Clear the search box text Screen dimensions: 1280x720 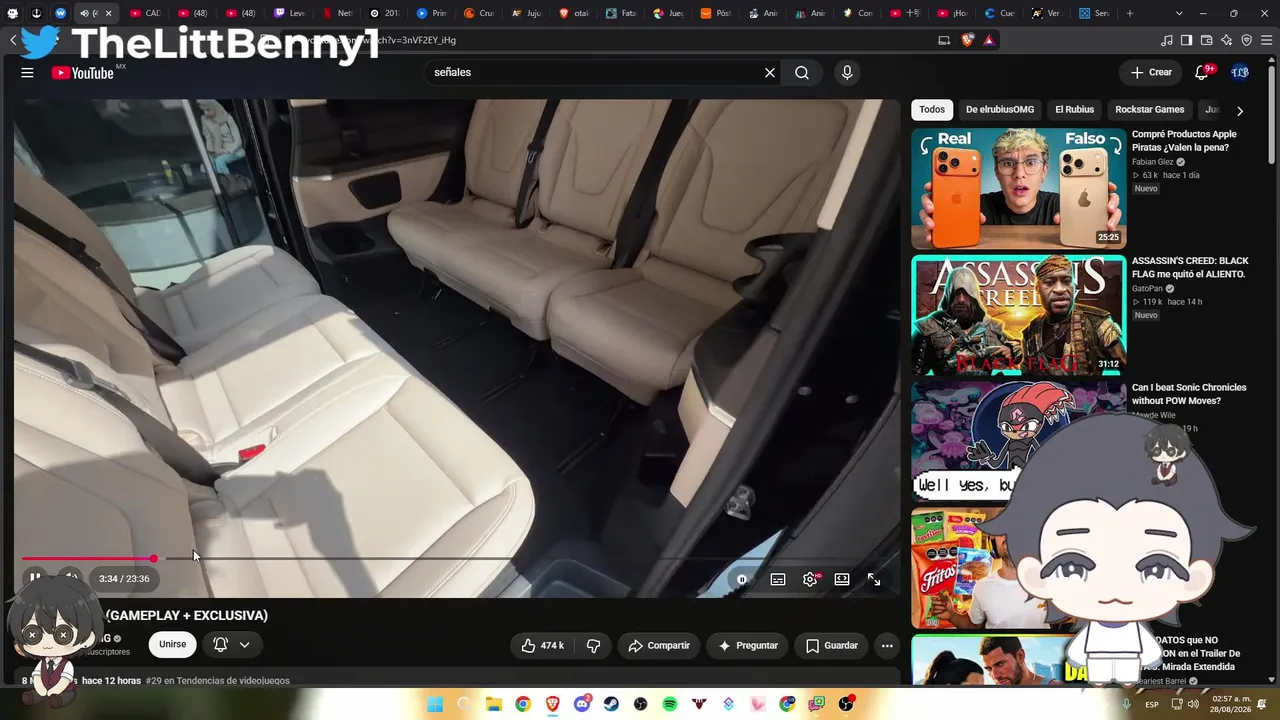770,72
